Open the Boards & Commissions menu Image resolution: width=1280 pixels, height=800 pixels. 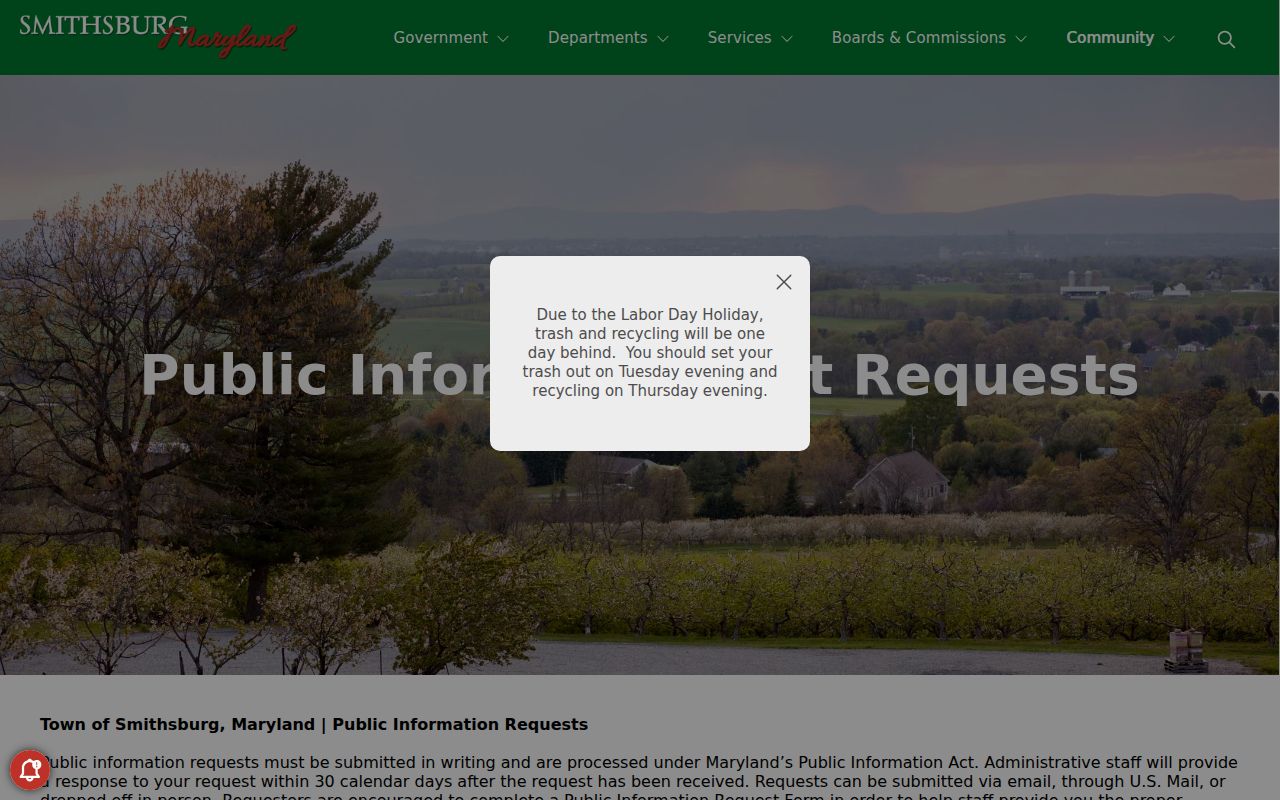coord(919,38)
